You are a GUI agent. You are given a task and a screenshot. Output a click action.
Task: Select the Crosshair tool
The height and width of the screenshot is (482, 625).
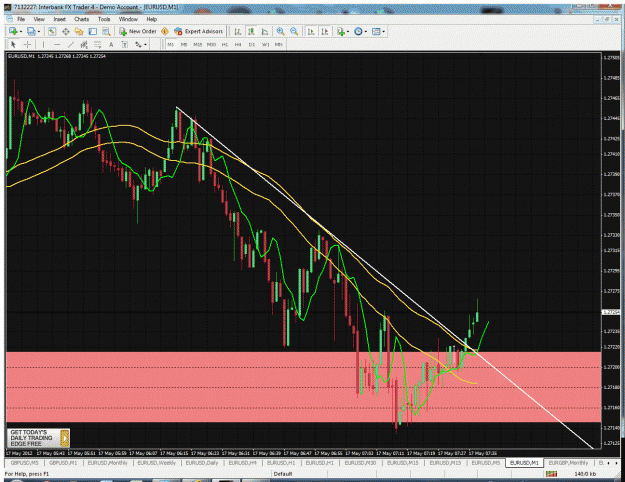point(27,45)
